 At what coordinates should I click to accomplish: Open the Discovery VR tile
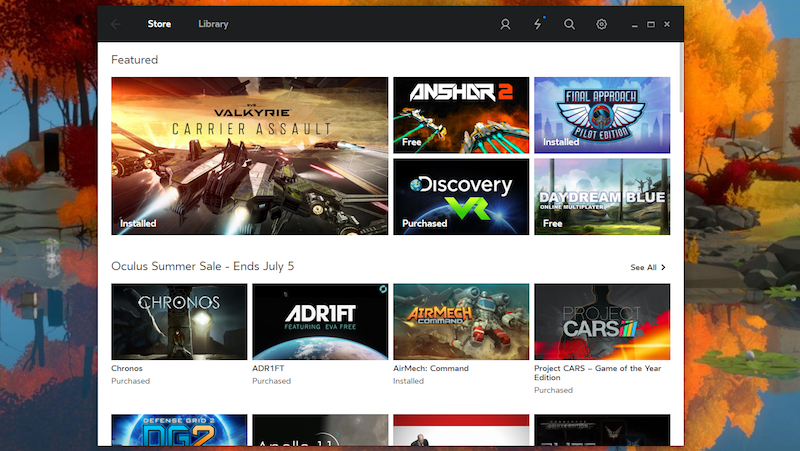click(x=461, y=196)
